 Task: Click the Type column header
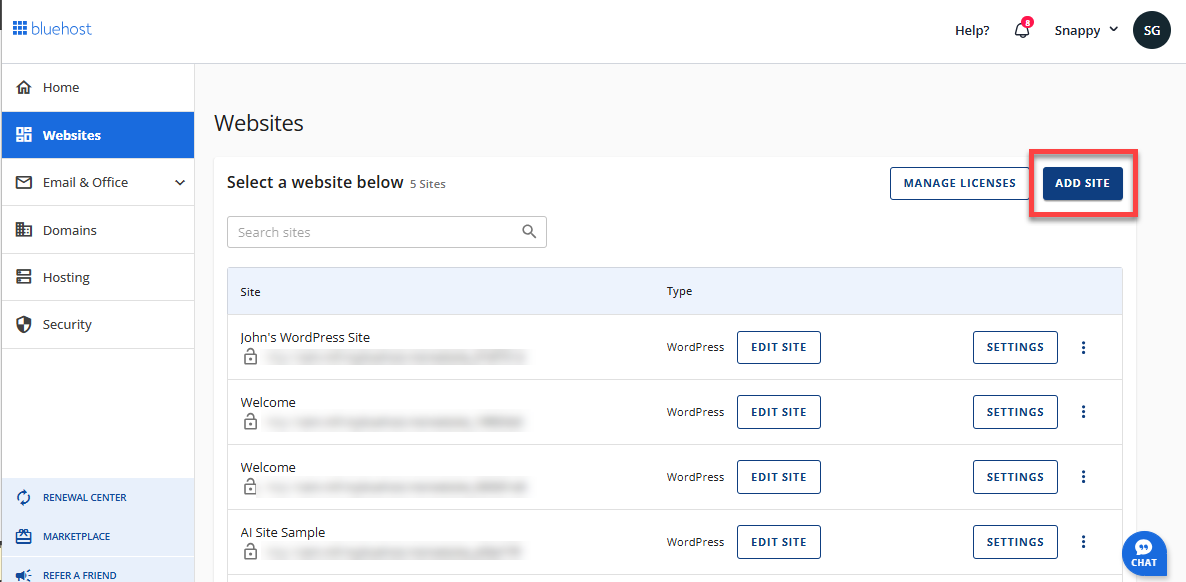(x=679, y=291)
